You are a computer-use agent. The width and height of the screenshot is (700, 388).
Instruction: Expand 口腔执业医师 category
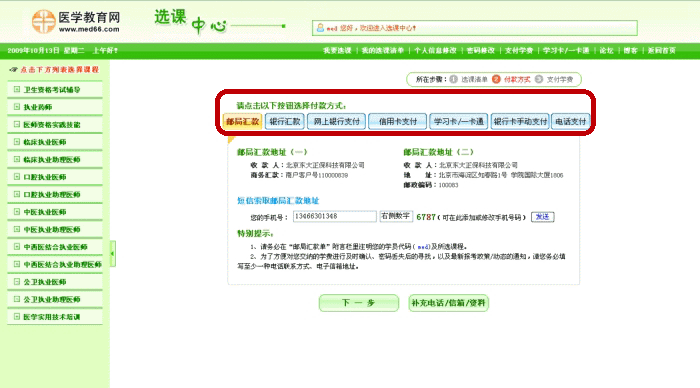17,176
